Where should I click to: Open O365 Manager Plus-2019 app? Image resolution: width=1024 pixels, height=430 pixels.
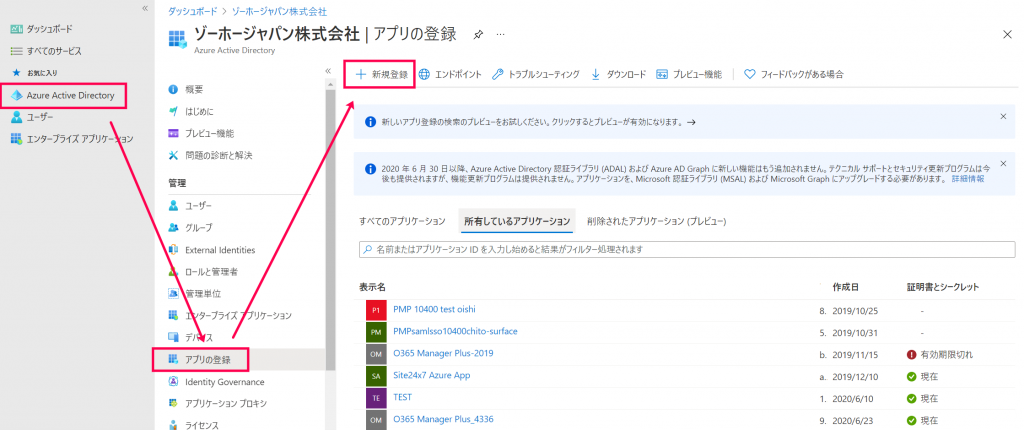coord(443,353)
